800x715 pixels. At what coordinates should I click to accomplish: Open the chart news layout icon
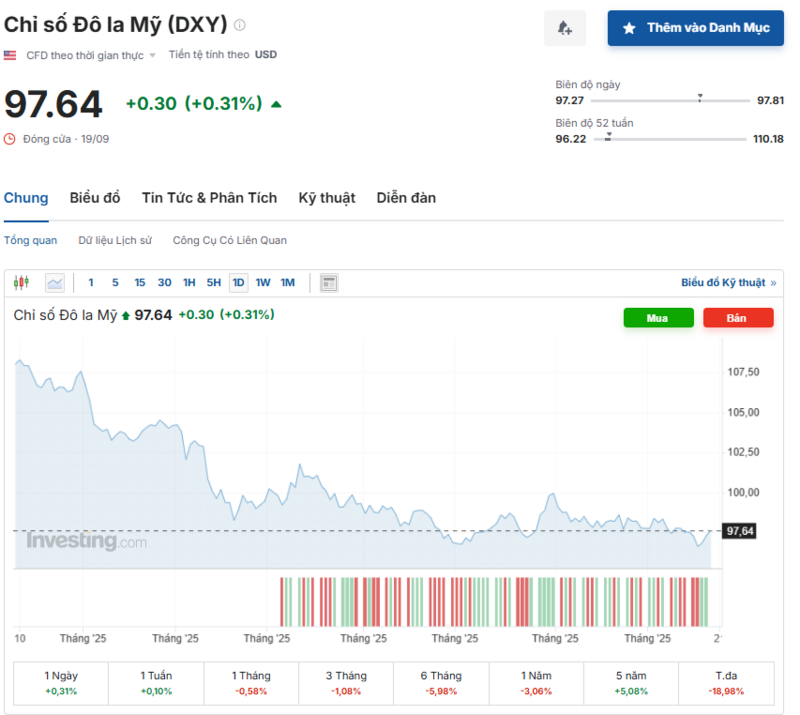point(328,283)
